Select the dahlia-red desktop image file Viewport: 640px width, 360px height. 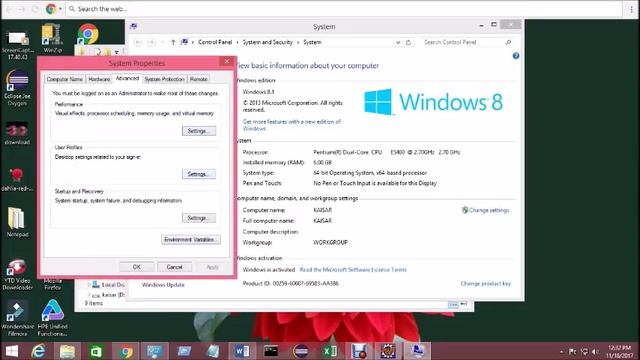(x=17, y=180)
